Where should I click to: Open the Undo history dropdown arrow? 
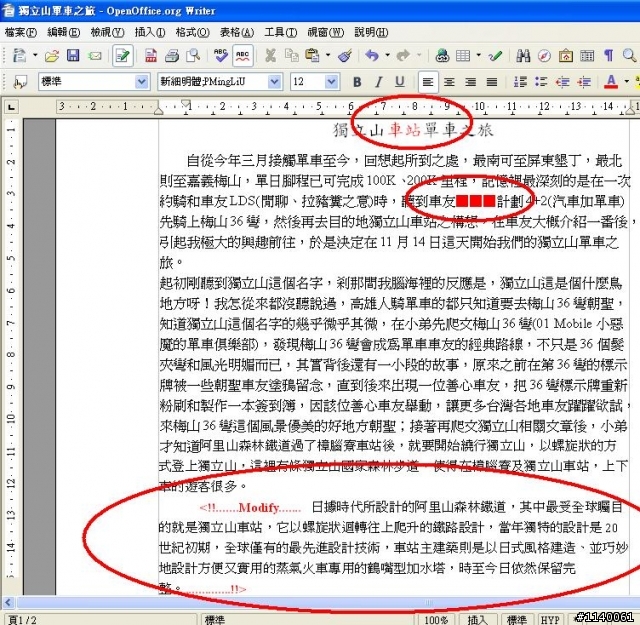click(x=387, y=55)
